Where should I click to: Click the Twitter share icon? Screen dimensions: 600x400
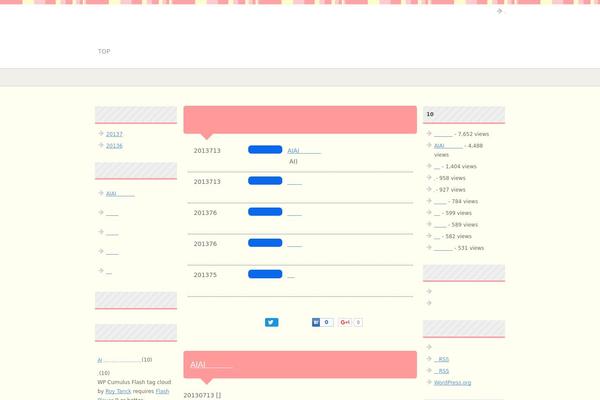click(271, 322)
